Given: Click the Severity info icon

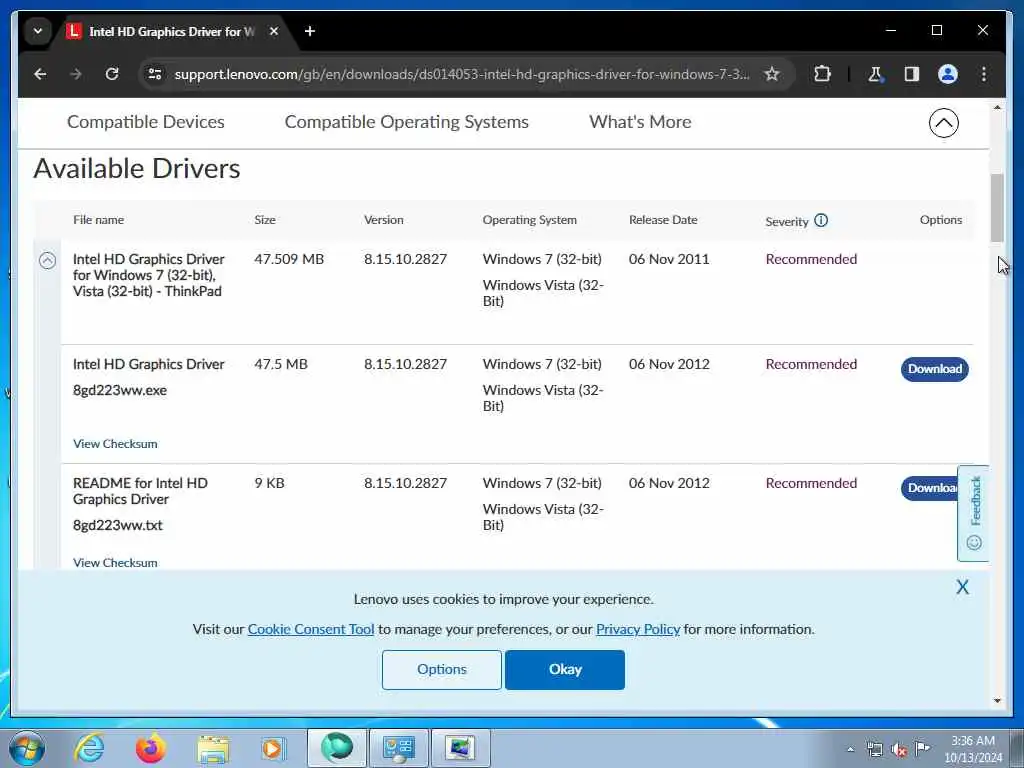Looking at the screenshot, I should (x=821, y=221).
